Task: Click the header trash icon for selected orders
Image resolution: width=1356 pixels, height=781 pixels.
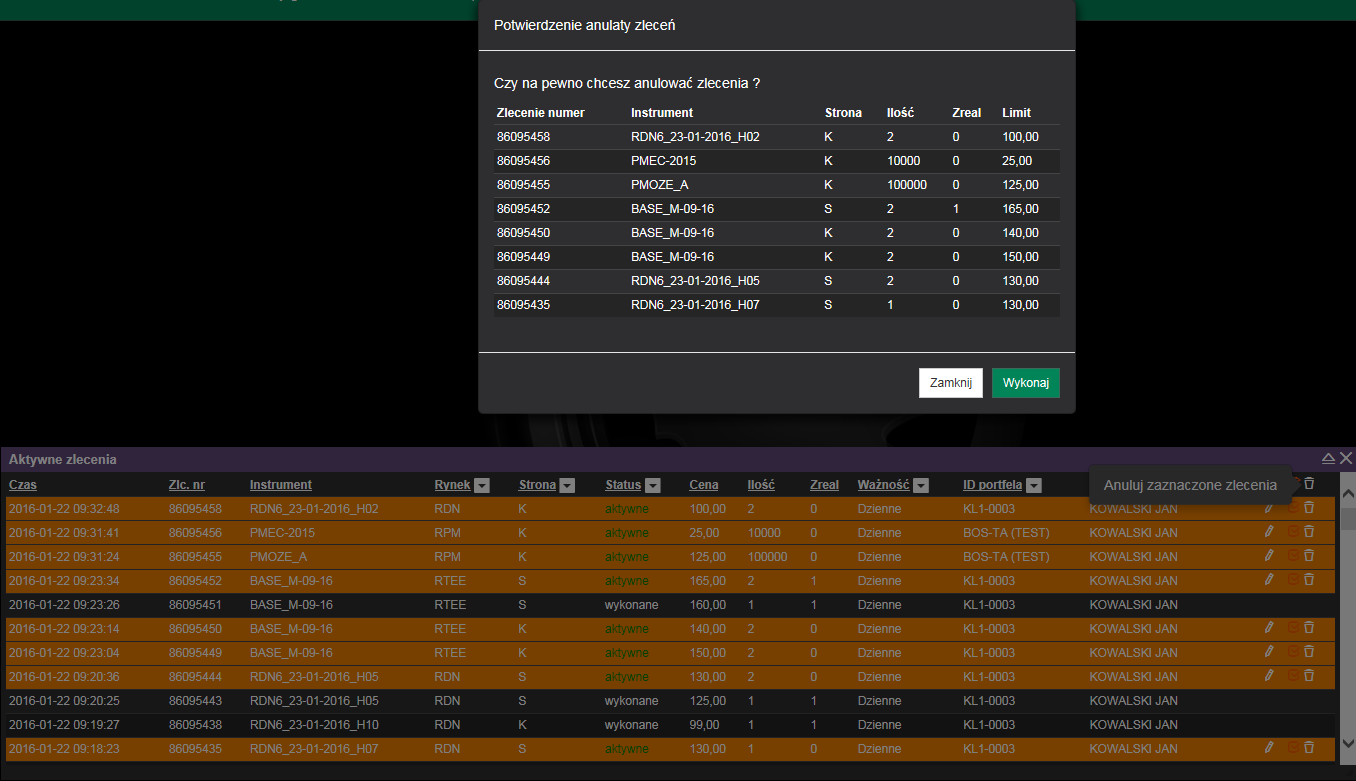Action: [1309, 483]
